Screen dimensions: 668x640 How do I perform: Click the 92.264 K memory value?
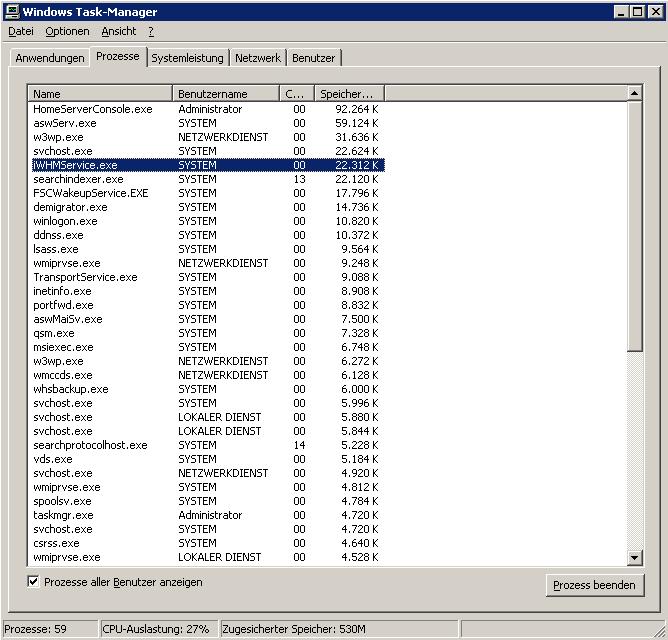357,109
